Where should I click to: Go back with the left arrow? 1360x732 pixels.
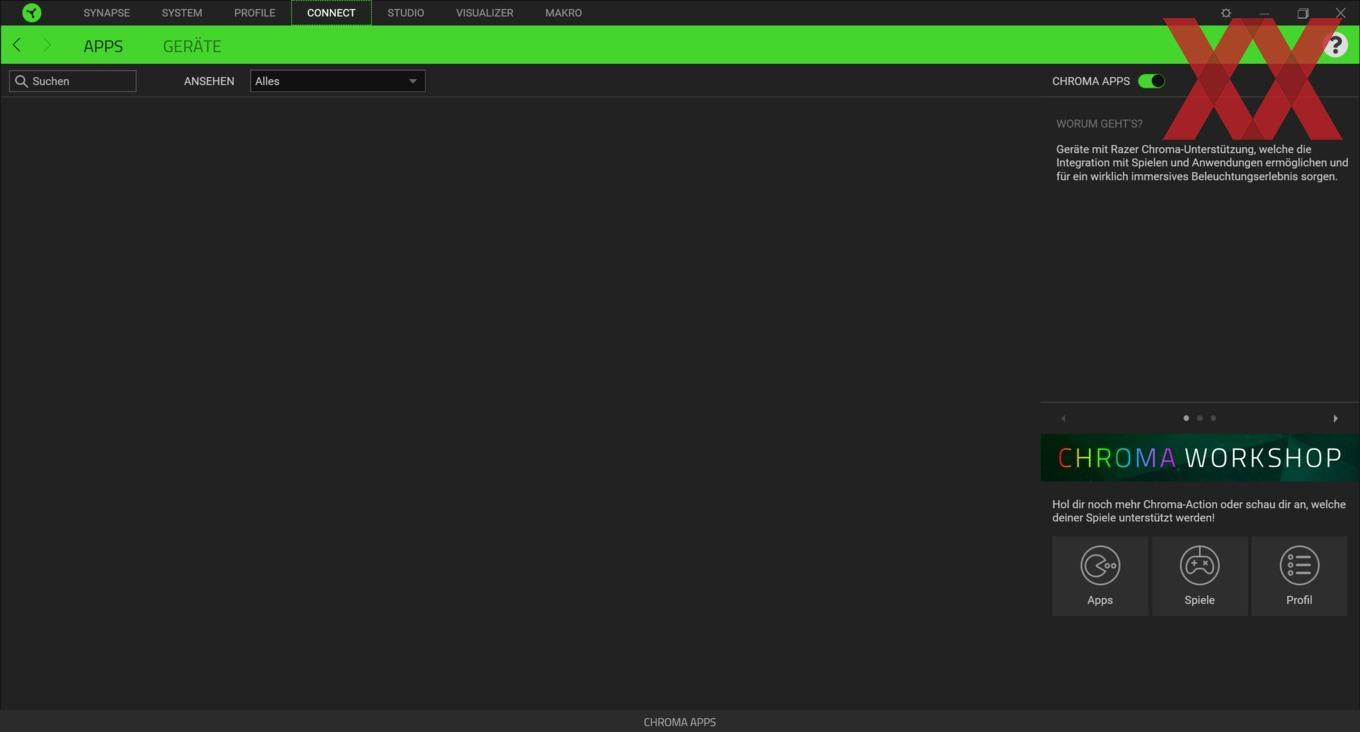pyautogui.click(x=17, y=45)
